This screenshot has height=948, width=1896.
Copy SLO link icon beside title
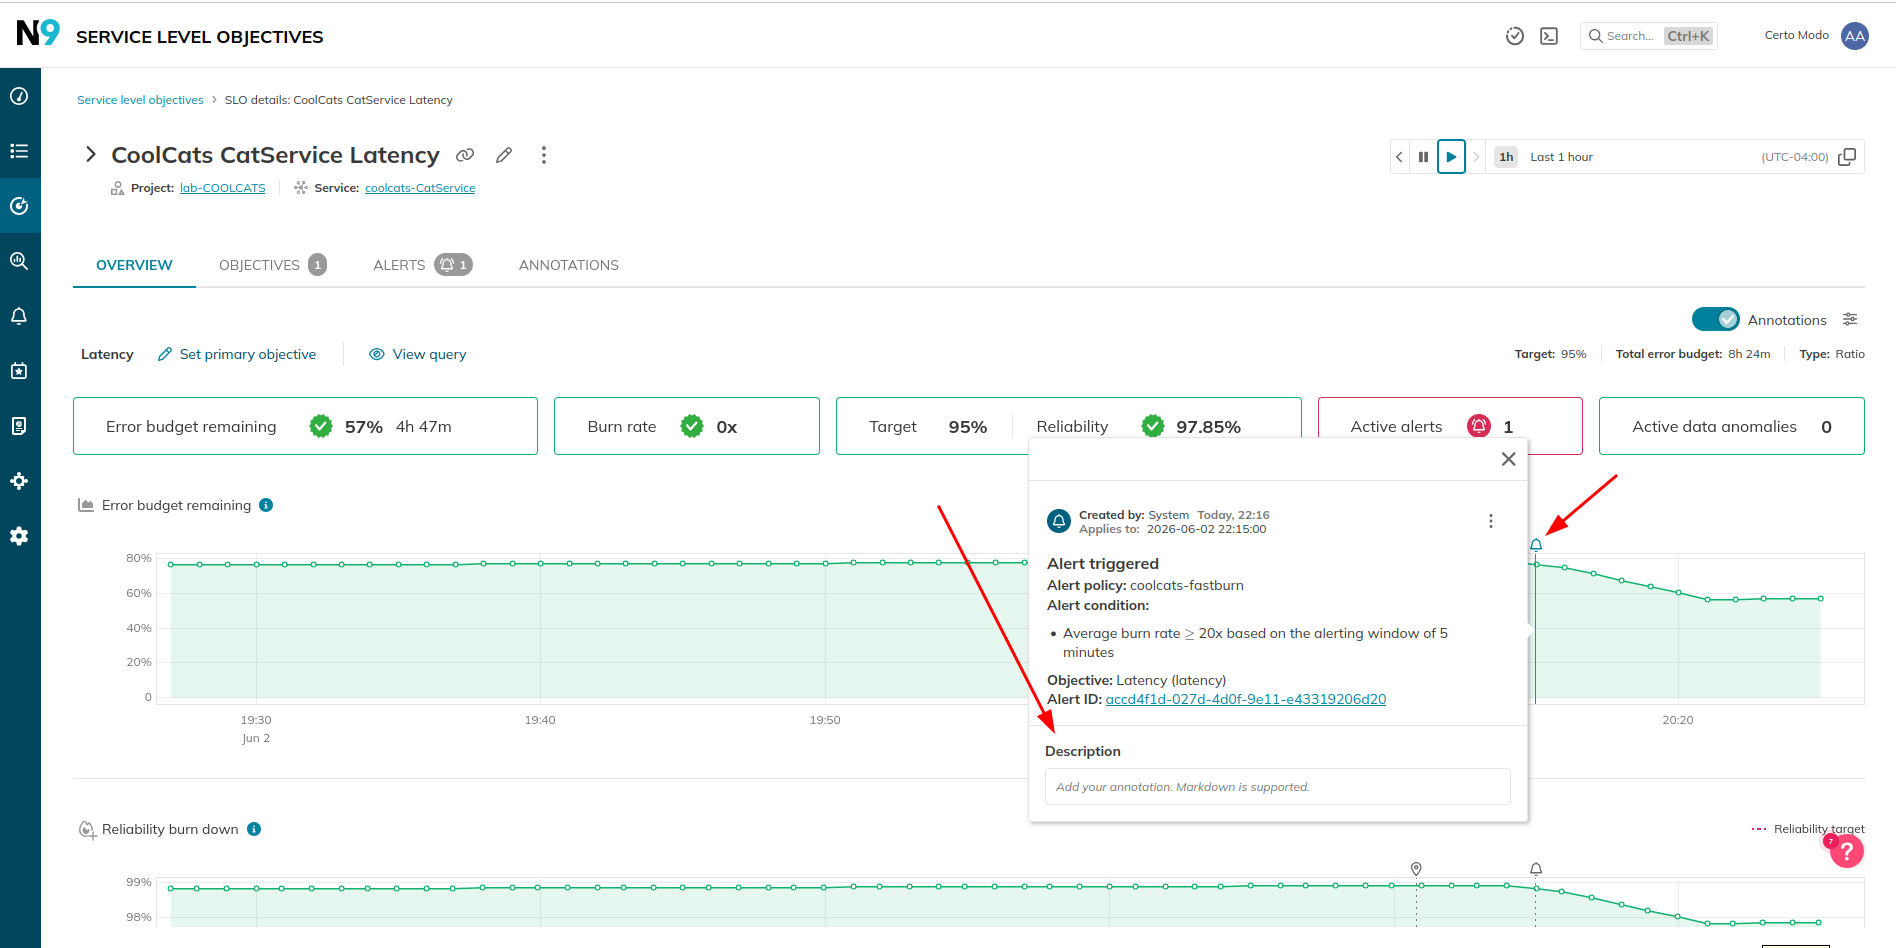[x=465, y=155]
